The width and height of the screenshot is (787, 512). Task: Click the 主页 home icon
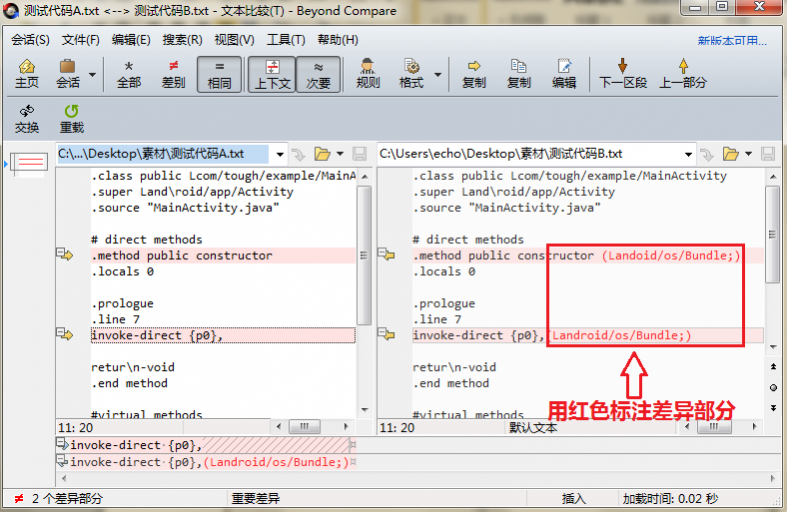coord(27,73)
